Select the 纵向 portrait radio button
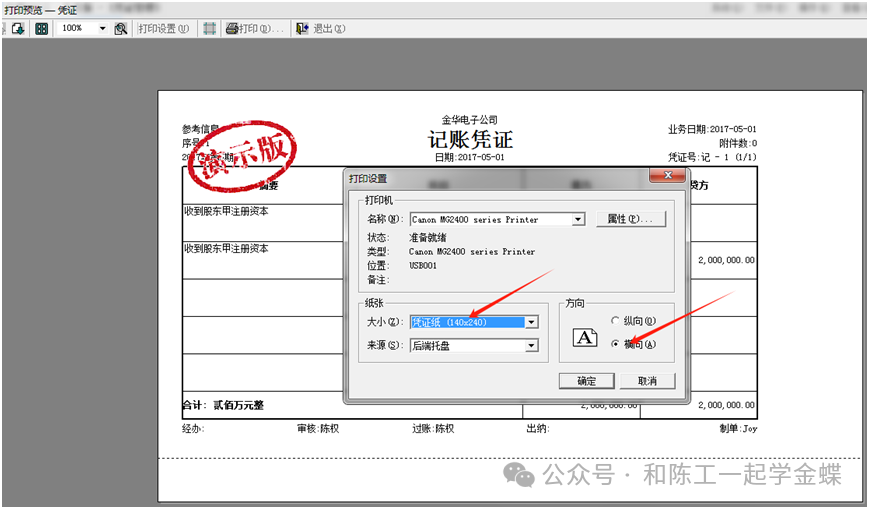The width and height of the screenshot is (869, 509). (616, 321)
